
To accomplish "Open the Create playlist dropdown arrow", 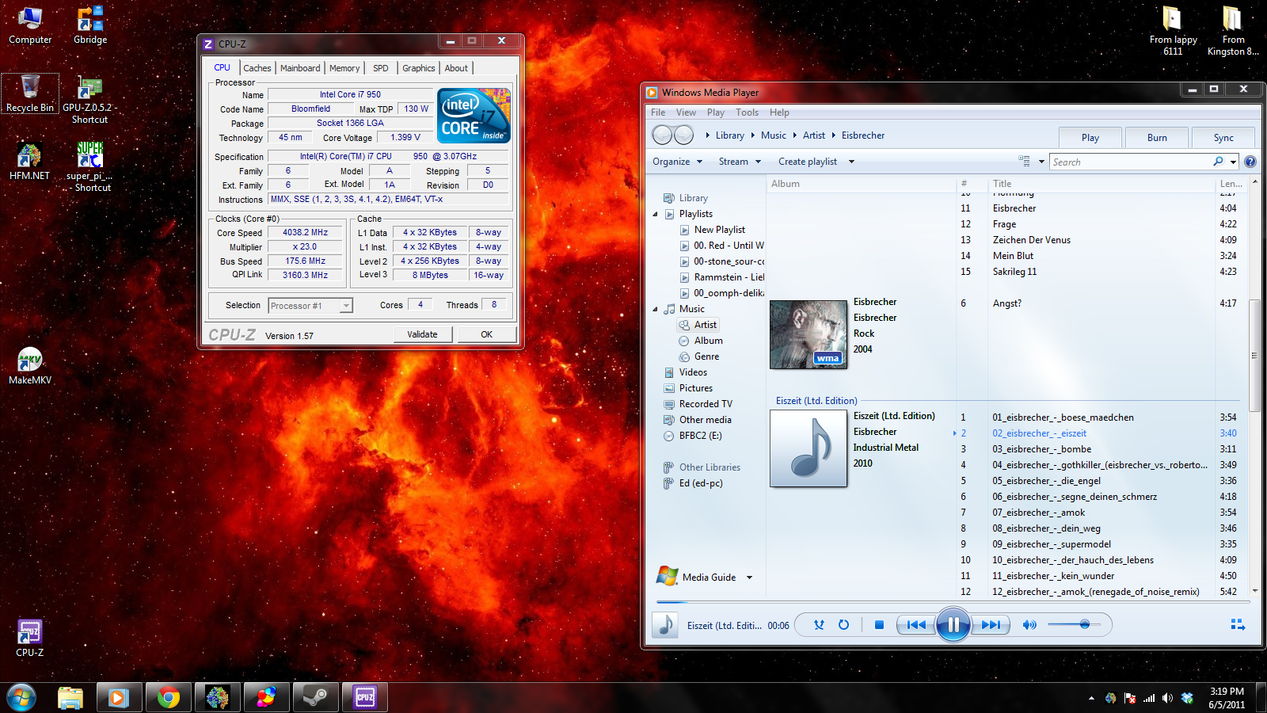I will (851, 162).
